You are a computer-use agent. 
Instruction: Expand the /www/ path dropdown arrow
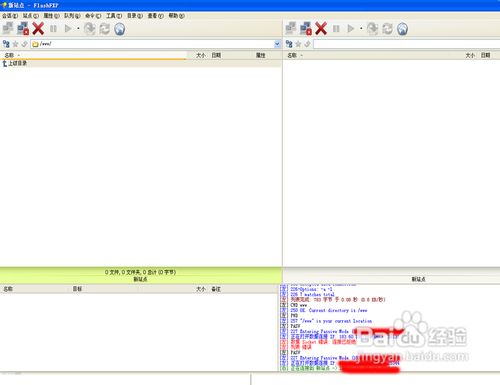coord(277,44)
